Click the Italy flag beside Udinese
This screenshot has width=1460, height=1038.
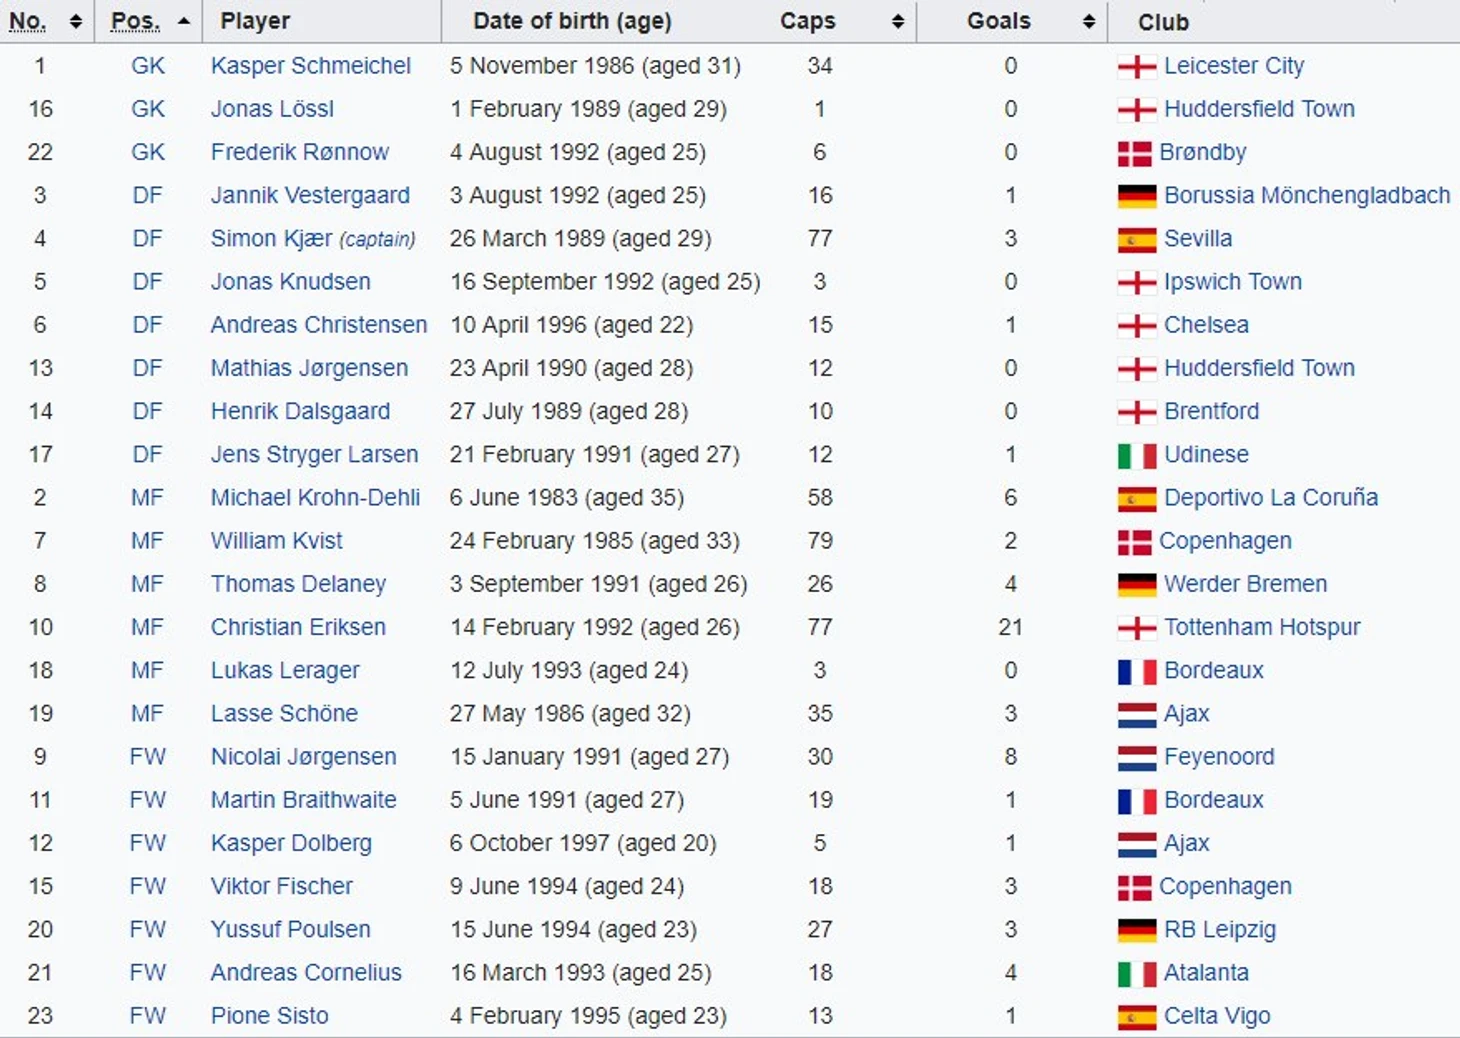1137,455
